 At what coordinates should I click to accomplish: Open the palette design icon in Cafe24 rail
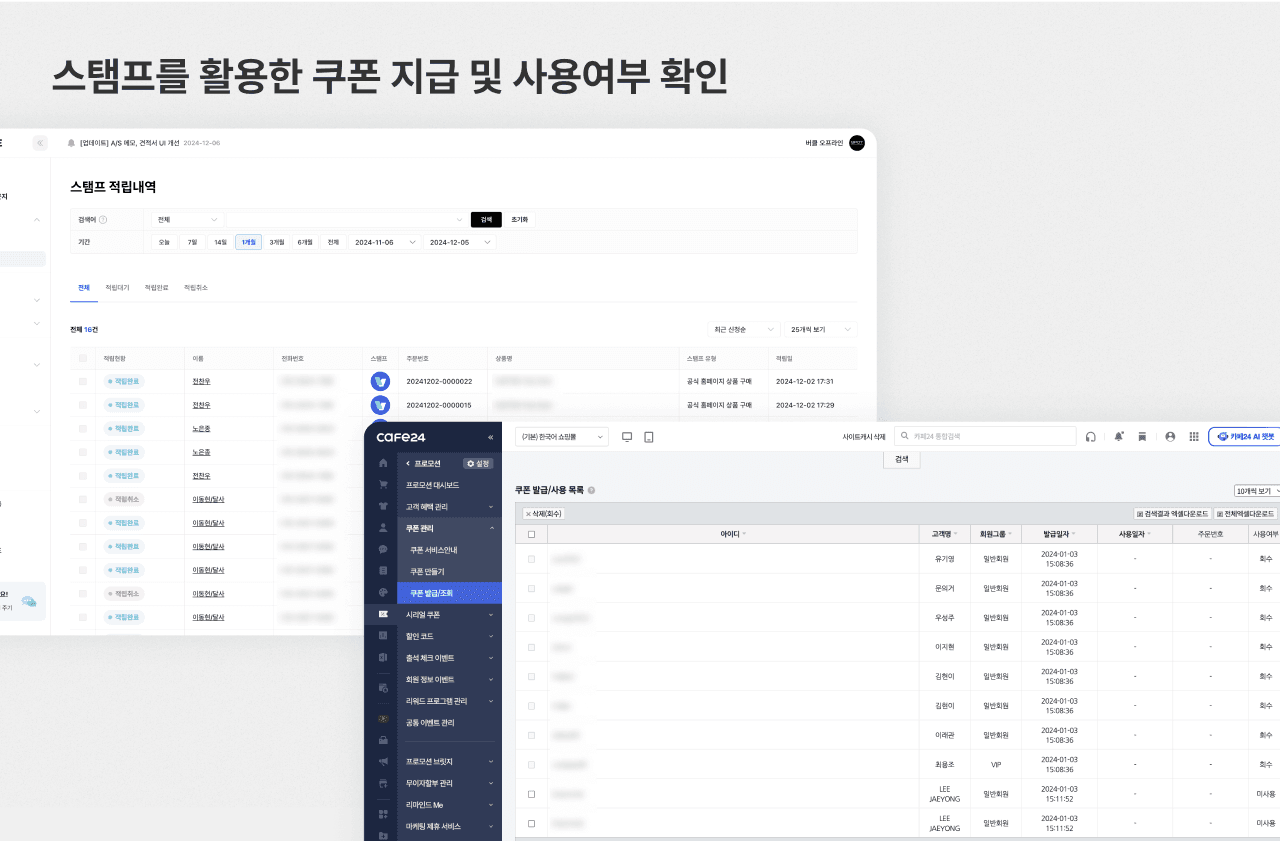click(x=383, y=592)
